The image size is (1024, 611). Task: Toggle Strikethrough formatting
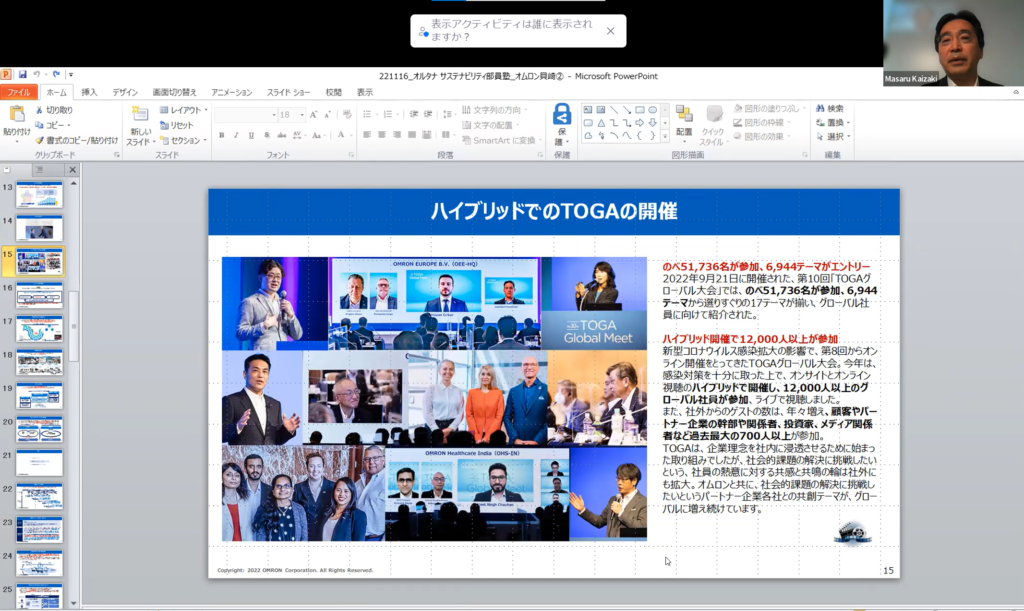[281, 136]
